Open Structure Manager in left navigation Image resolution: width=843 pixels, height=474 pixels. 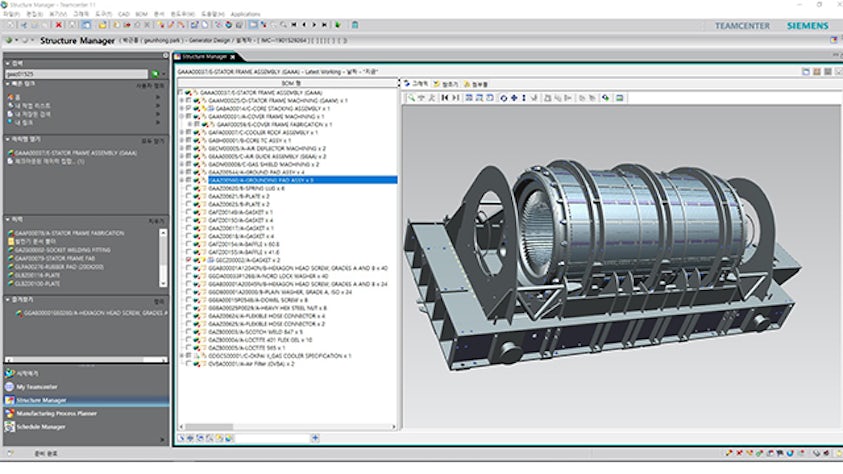86,400
